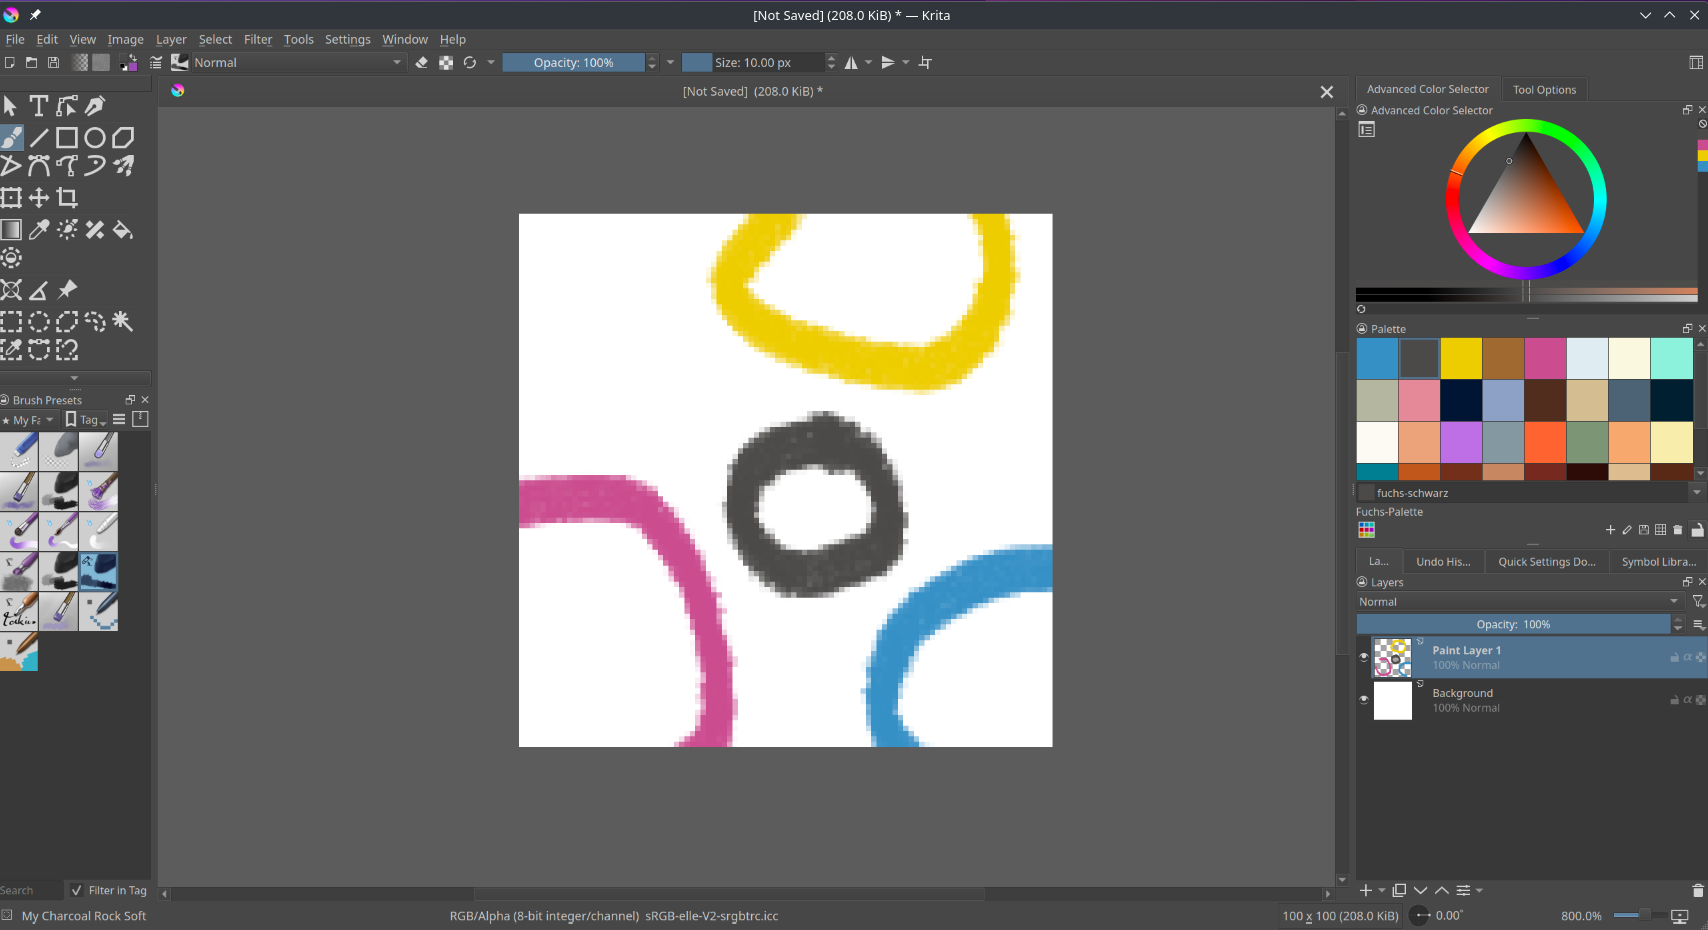Select the Transform tool
The width and height of the screenshot is (1708, 930).
(11, 198)
